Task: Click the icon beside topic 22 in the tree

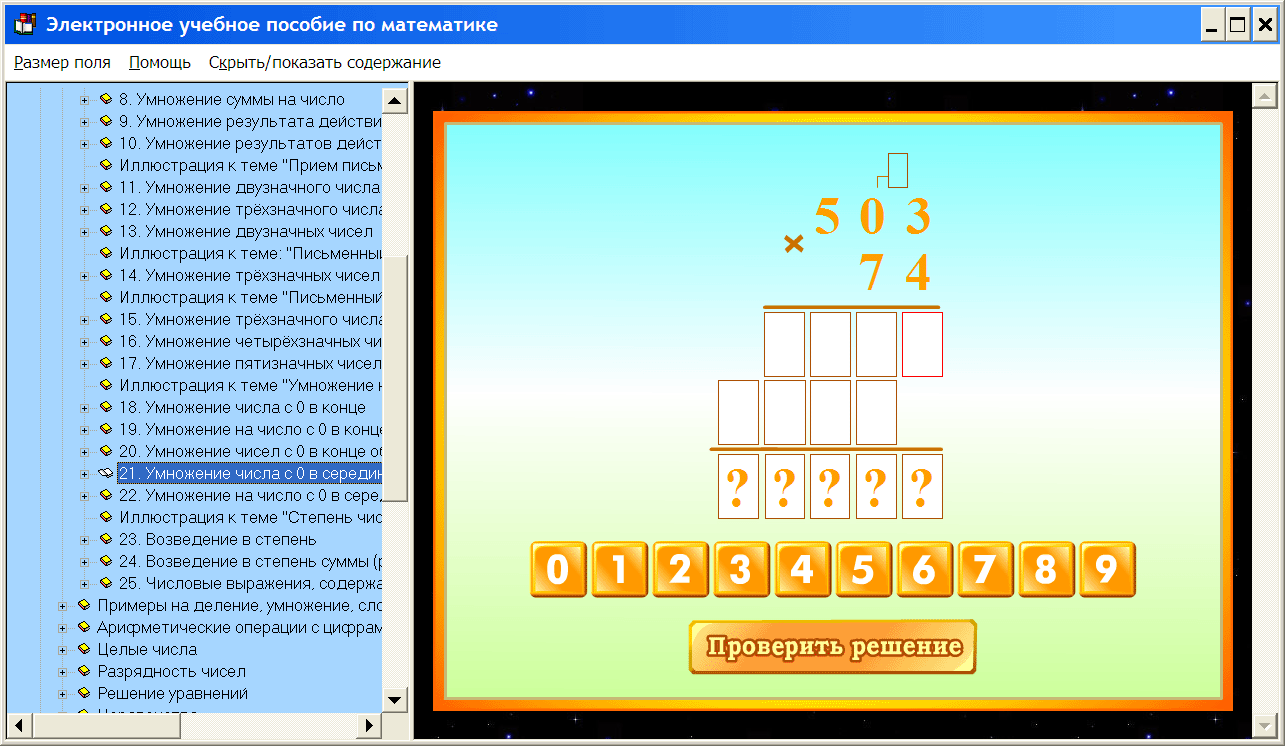Action: click(x=106, y=495)
